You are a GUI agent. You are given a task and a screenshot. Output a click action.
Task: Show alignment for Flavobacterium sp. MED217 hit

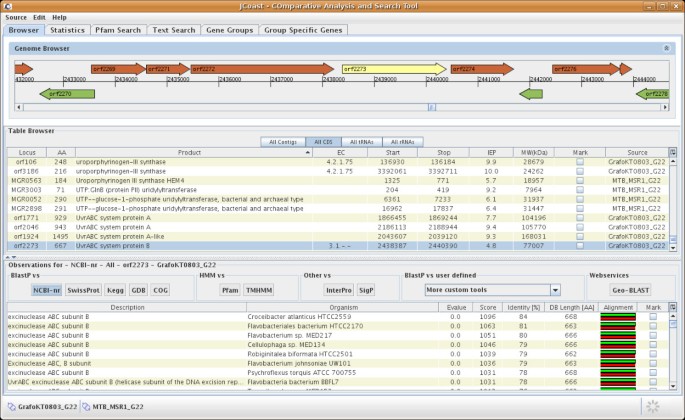[x=618, y=336]
